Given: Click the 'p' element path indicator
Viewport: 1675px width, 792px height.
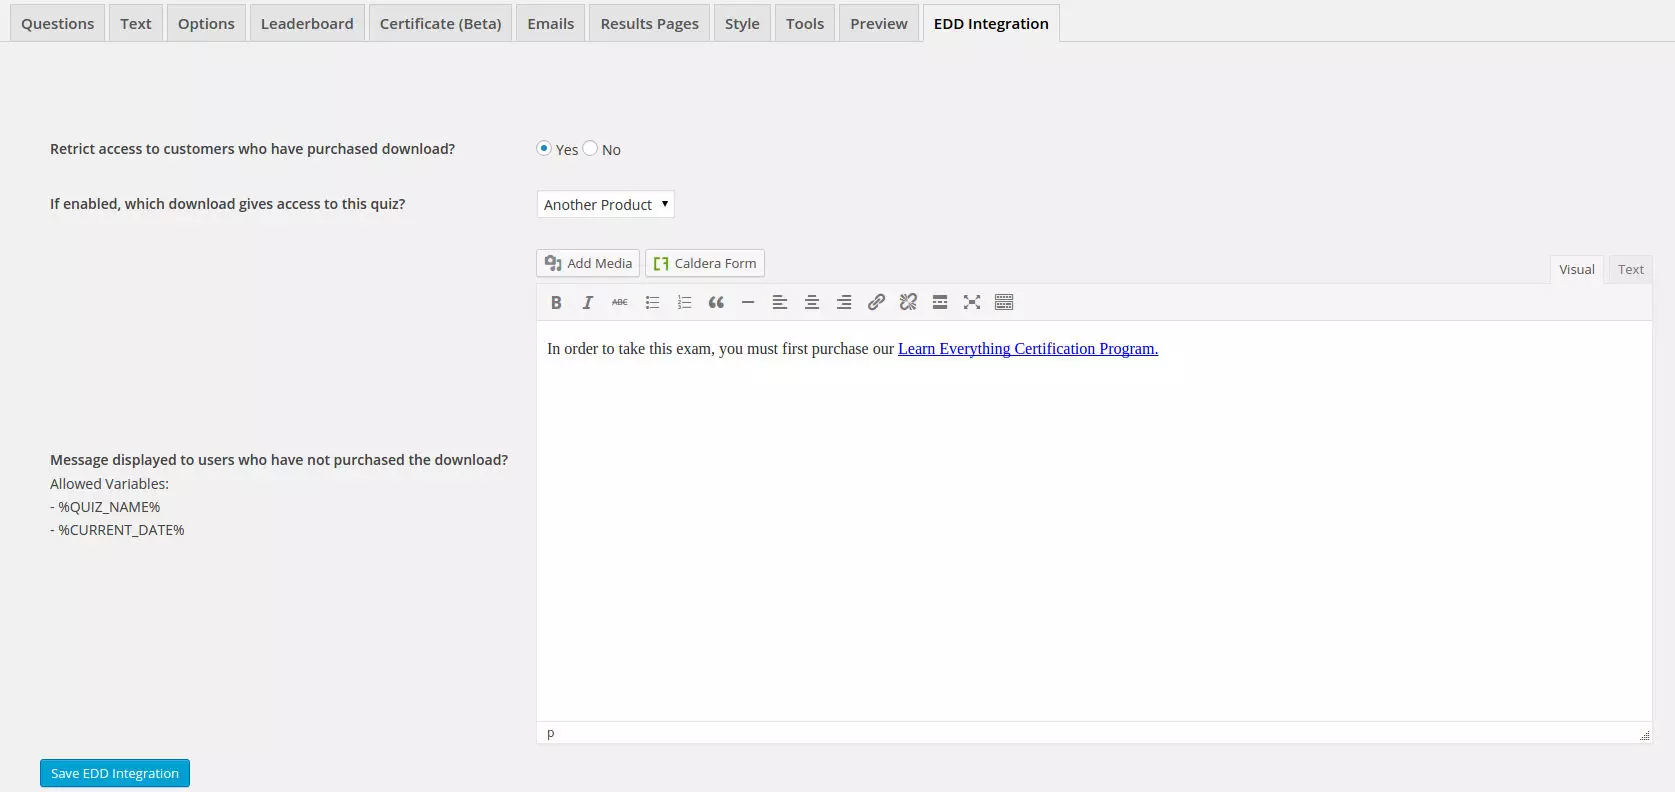Looking at the screenshot, I should point(551,733).
